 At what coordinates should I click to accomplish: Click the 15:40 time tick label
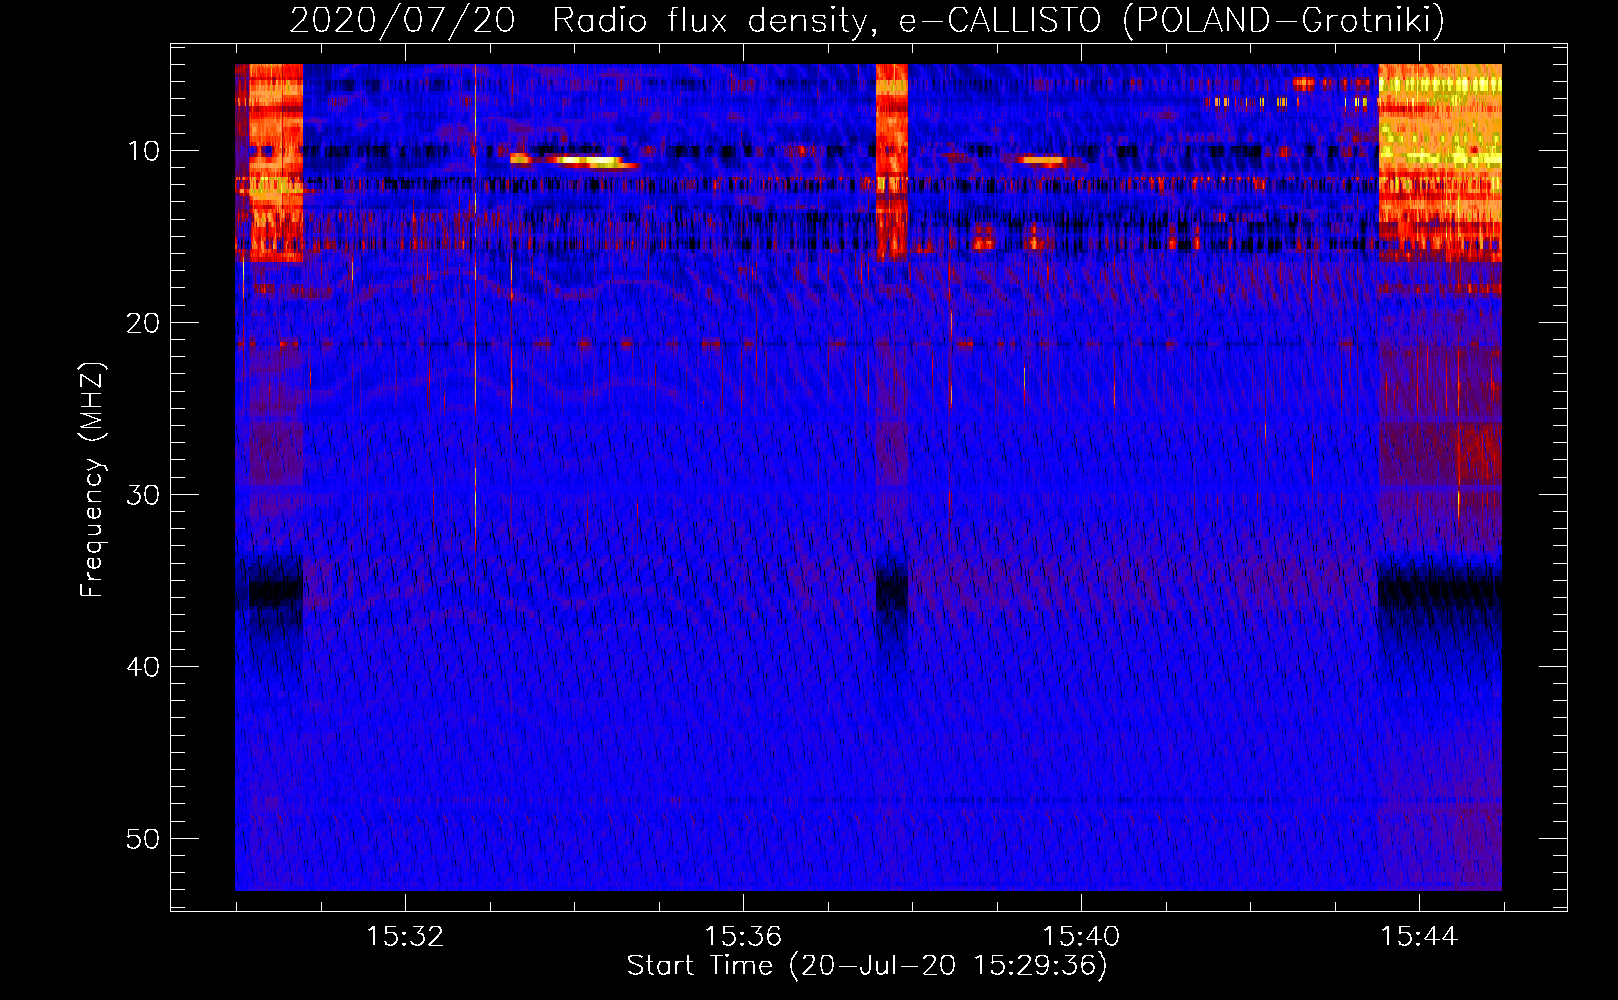(x=1081, y=937)
